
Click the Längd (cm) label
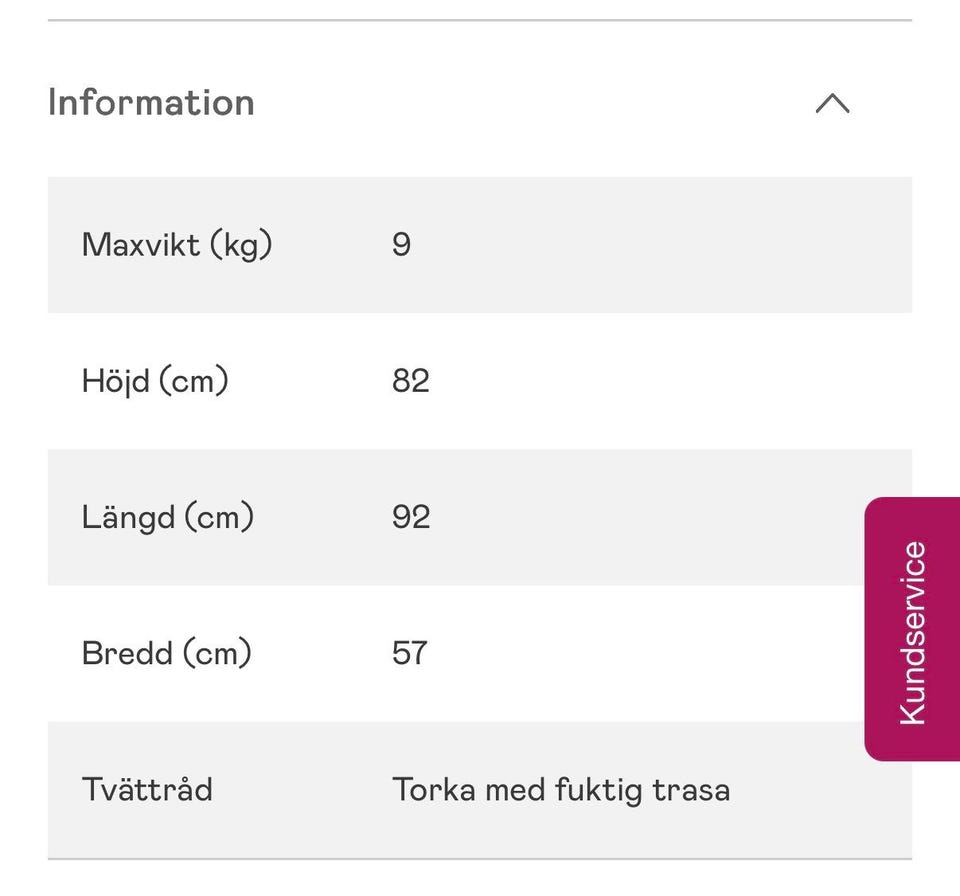tap(168, 517)
